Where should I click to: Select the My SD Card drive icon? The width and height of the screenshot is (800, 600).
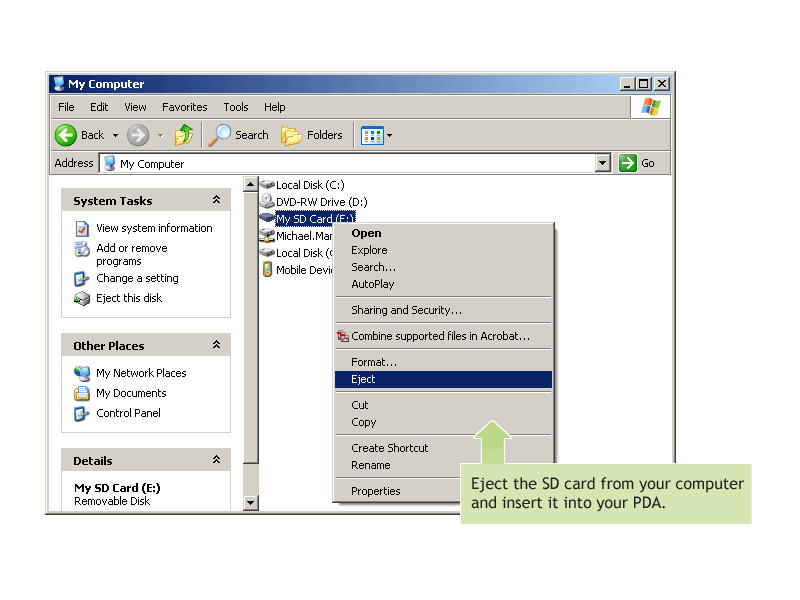[x=267, y=218]
